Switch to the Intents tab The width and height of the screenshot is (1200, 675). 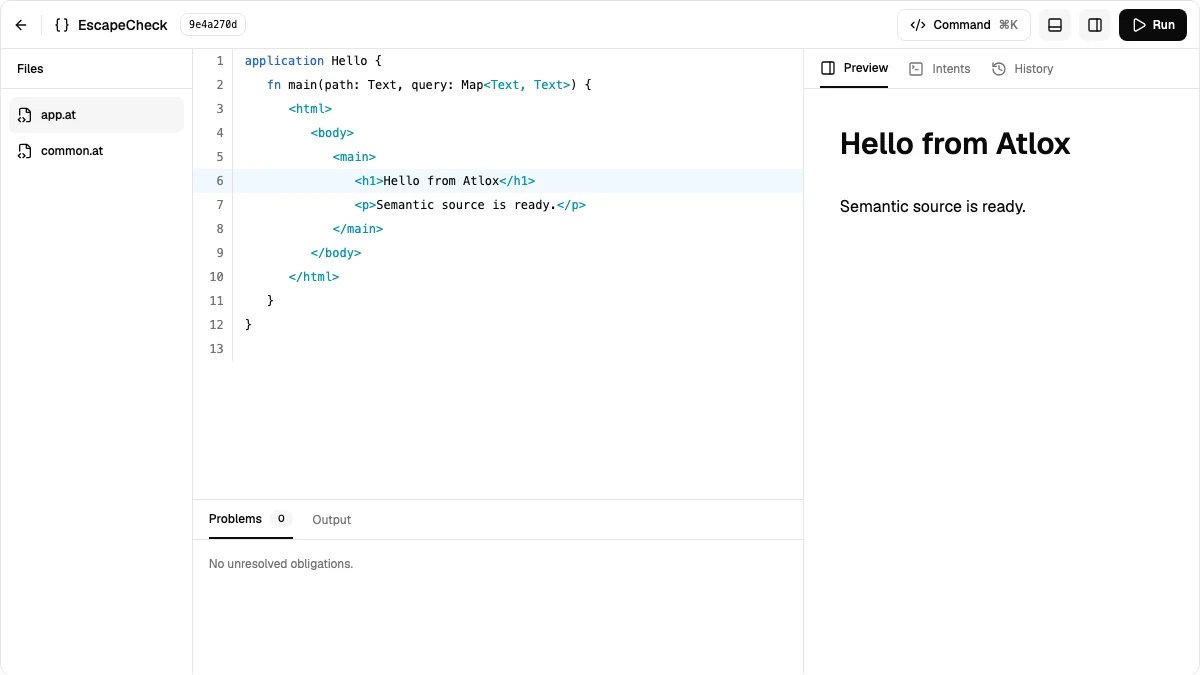pos(939,69)
